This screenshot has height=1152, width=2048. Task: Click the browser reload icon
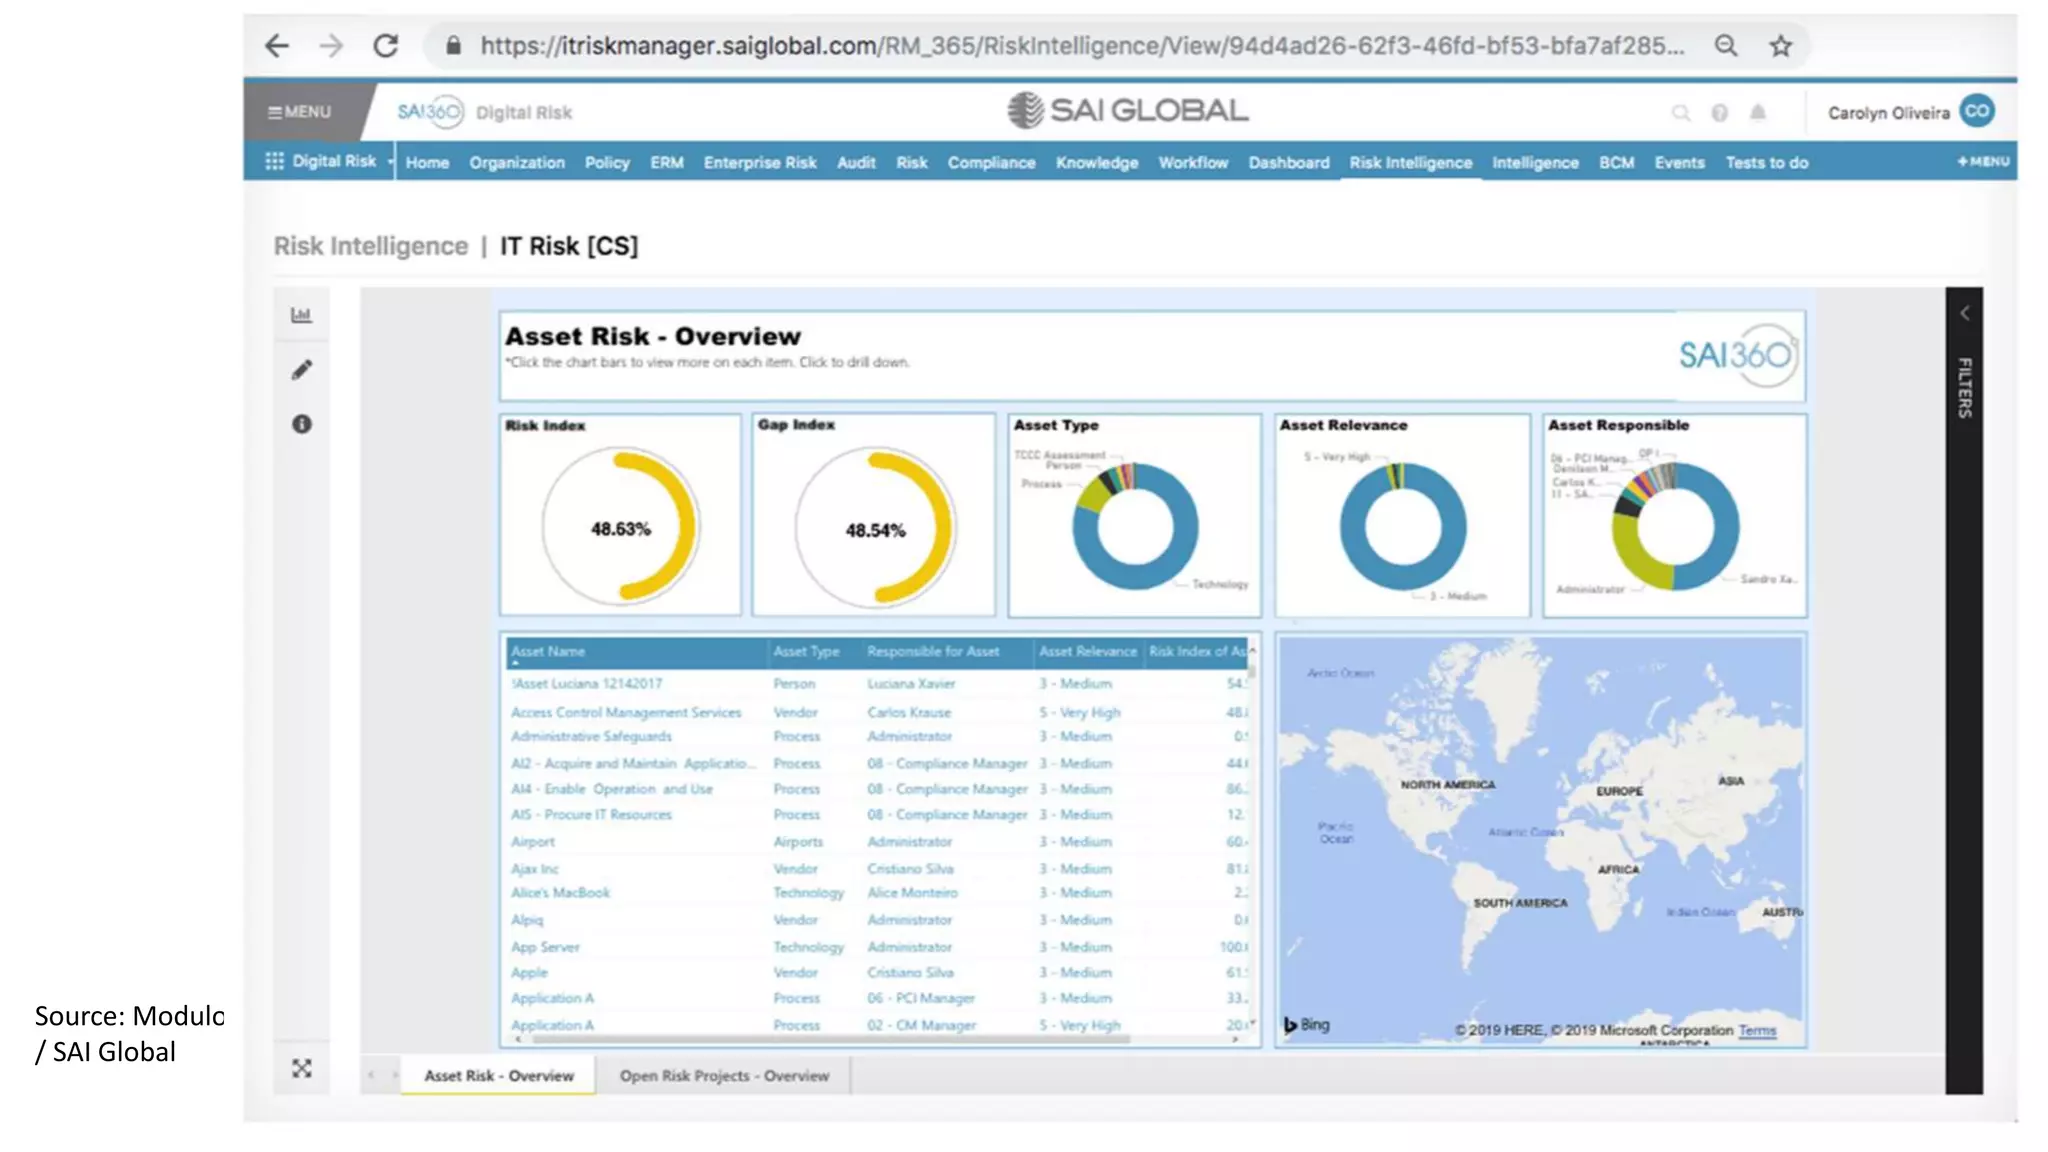(385, 46)
